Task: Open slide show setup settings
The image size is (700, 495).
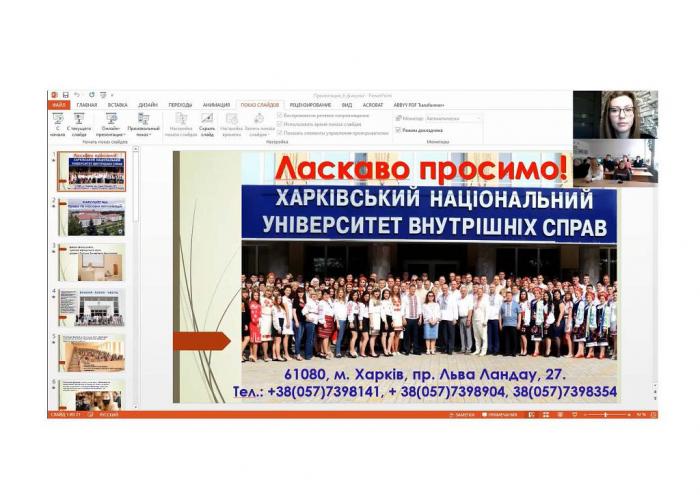Action: 181,122
